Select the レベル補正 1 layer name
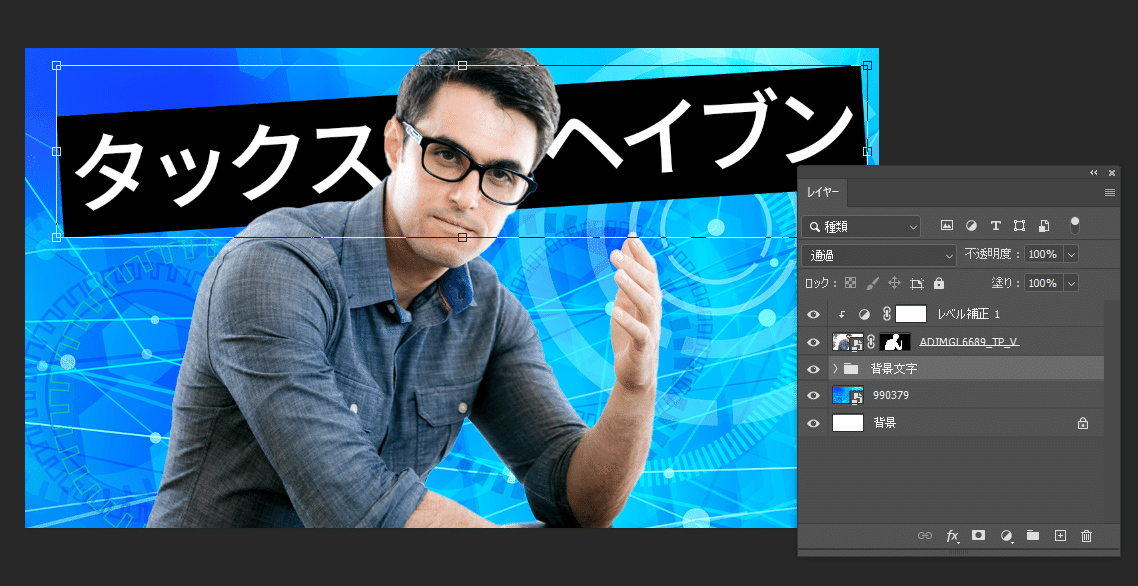This screenshot has width=1138, height=586. click(969, 314)
